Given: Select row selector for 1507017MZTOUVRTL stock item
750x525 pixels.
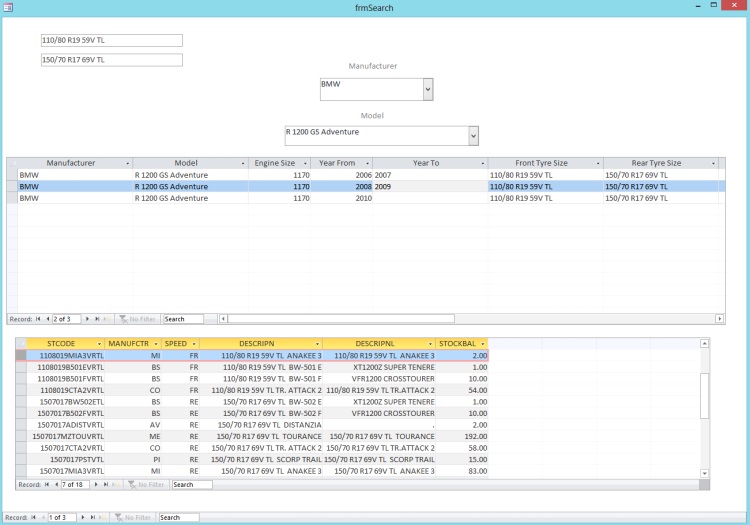Looking at the screenshot, I should point(23,436).
